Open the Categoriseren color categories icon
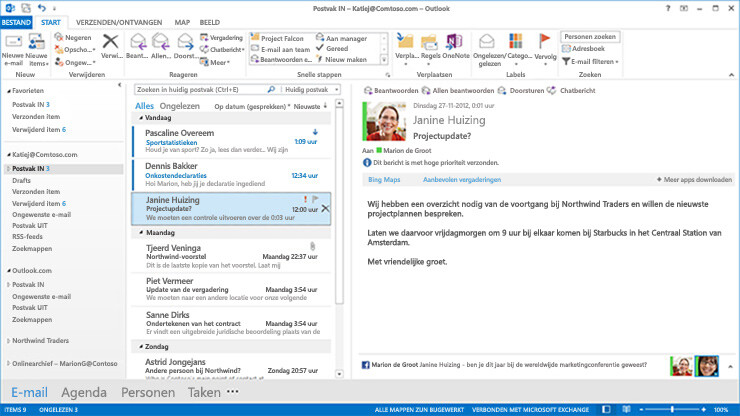 point(515,41)
